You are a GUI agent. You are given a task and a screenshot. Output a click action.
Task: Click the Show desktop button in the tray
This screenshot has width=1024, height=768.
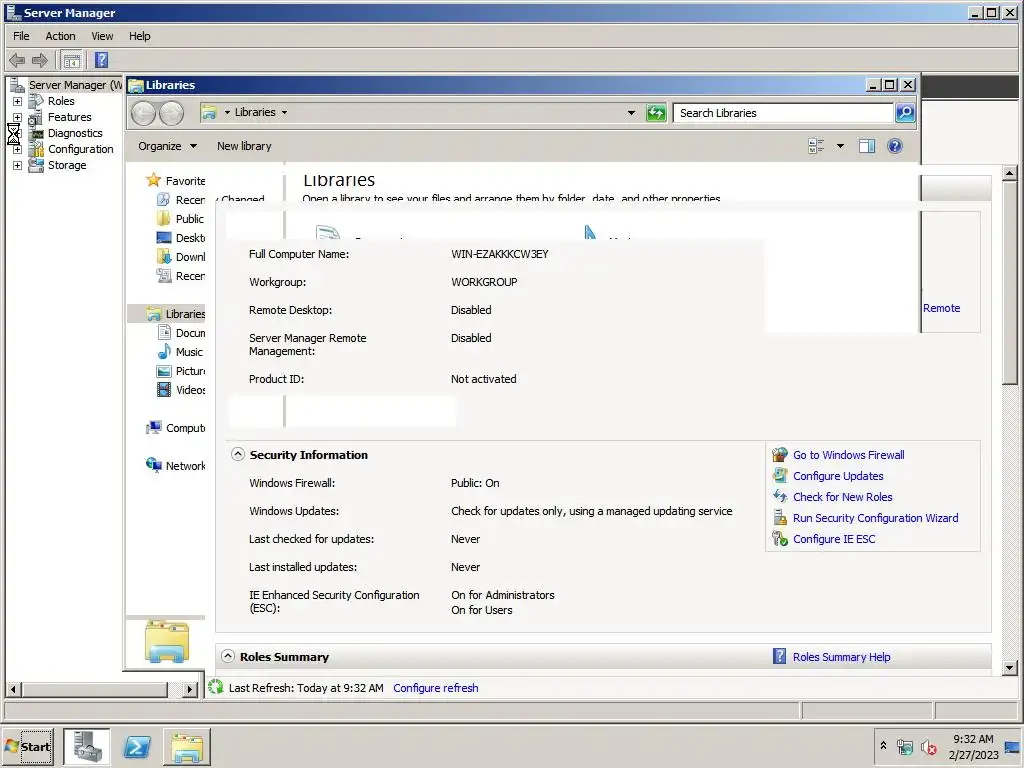pos(1012,746)
